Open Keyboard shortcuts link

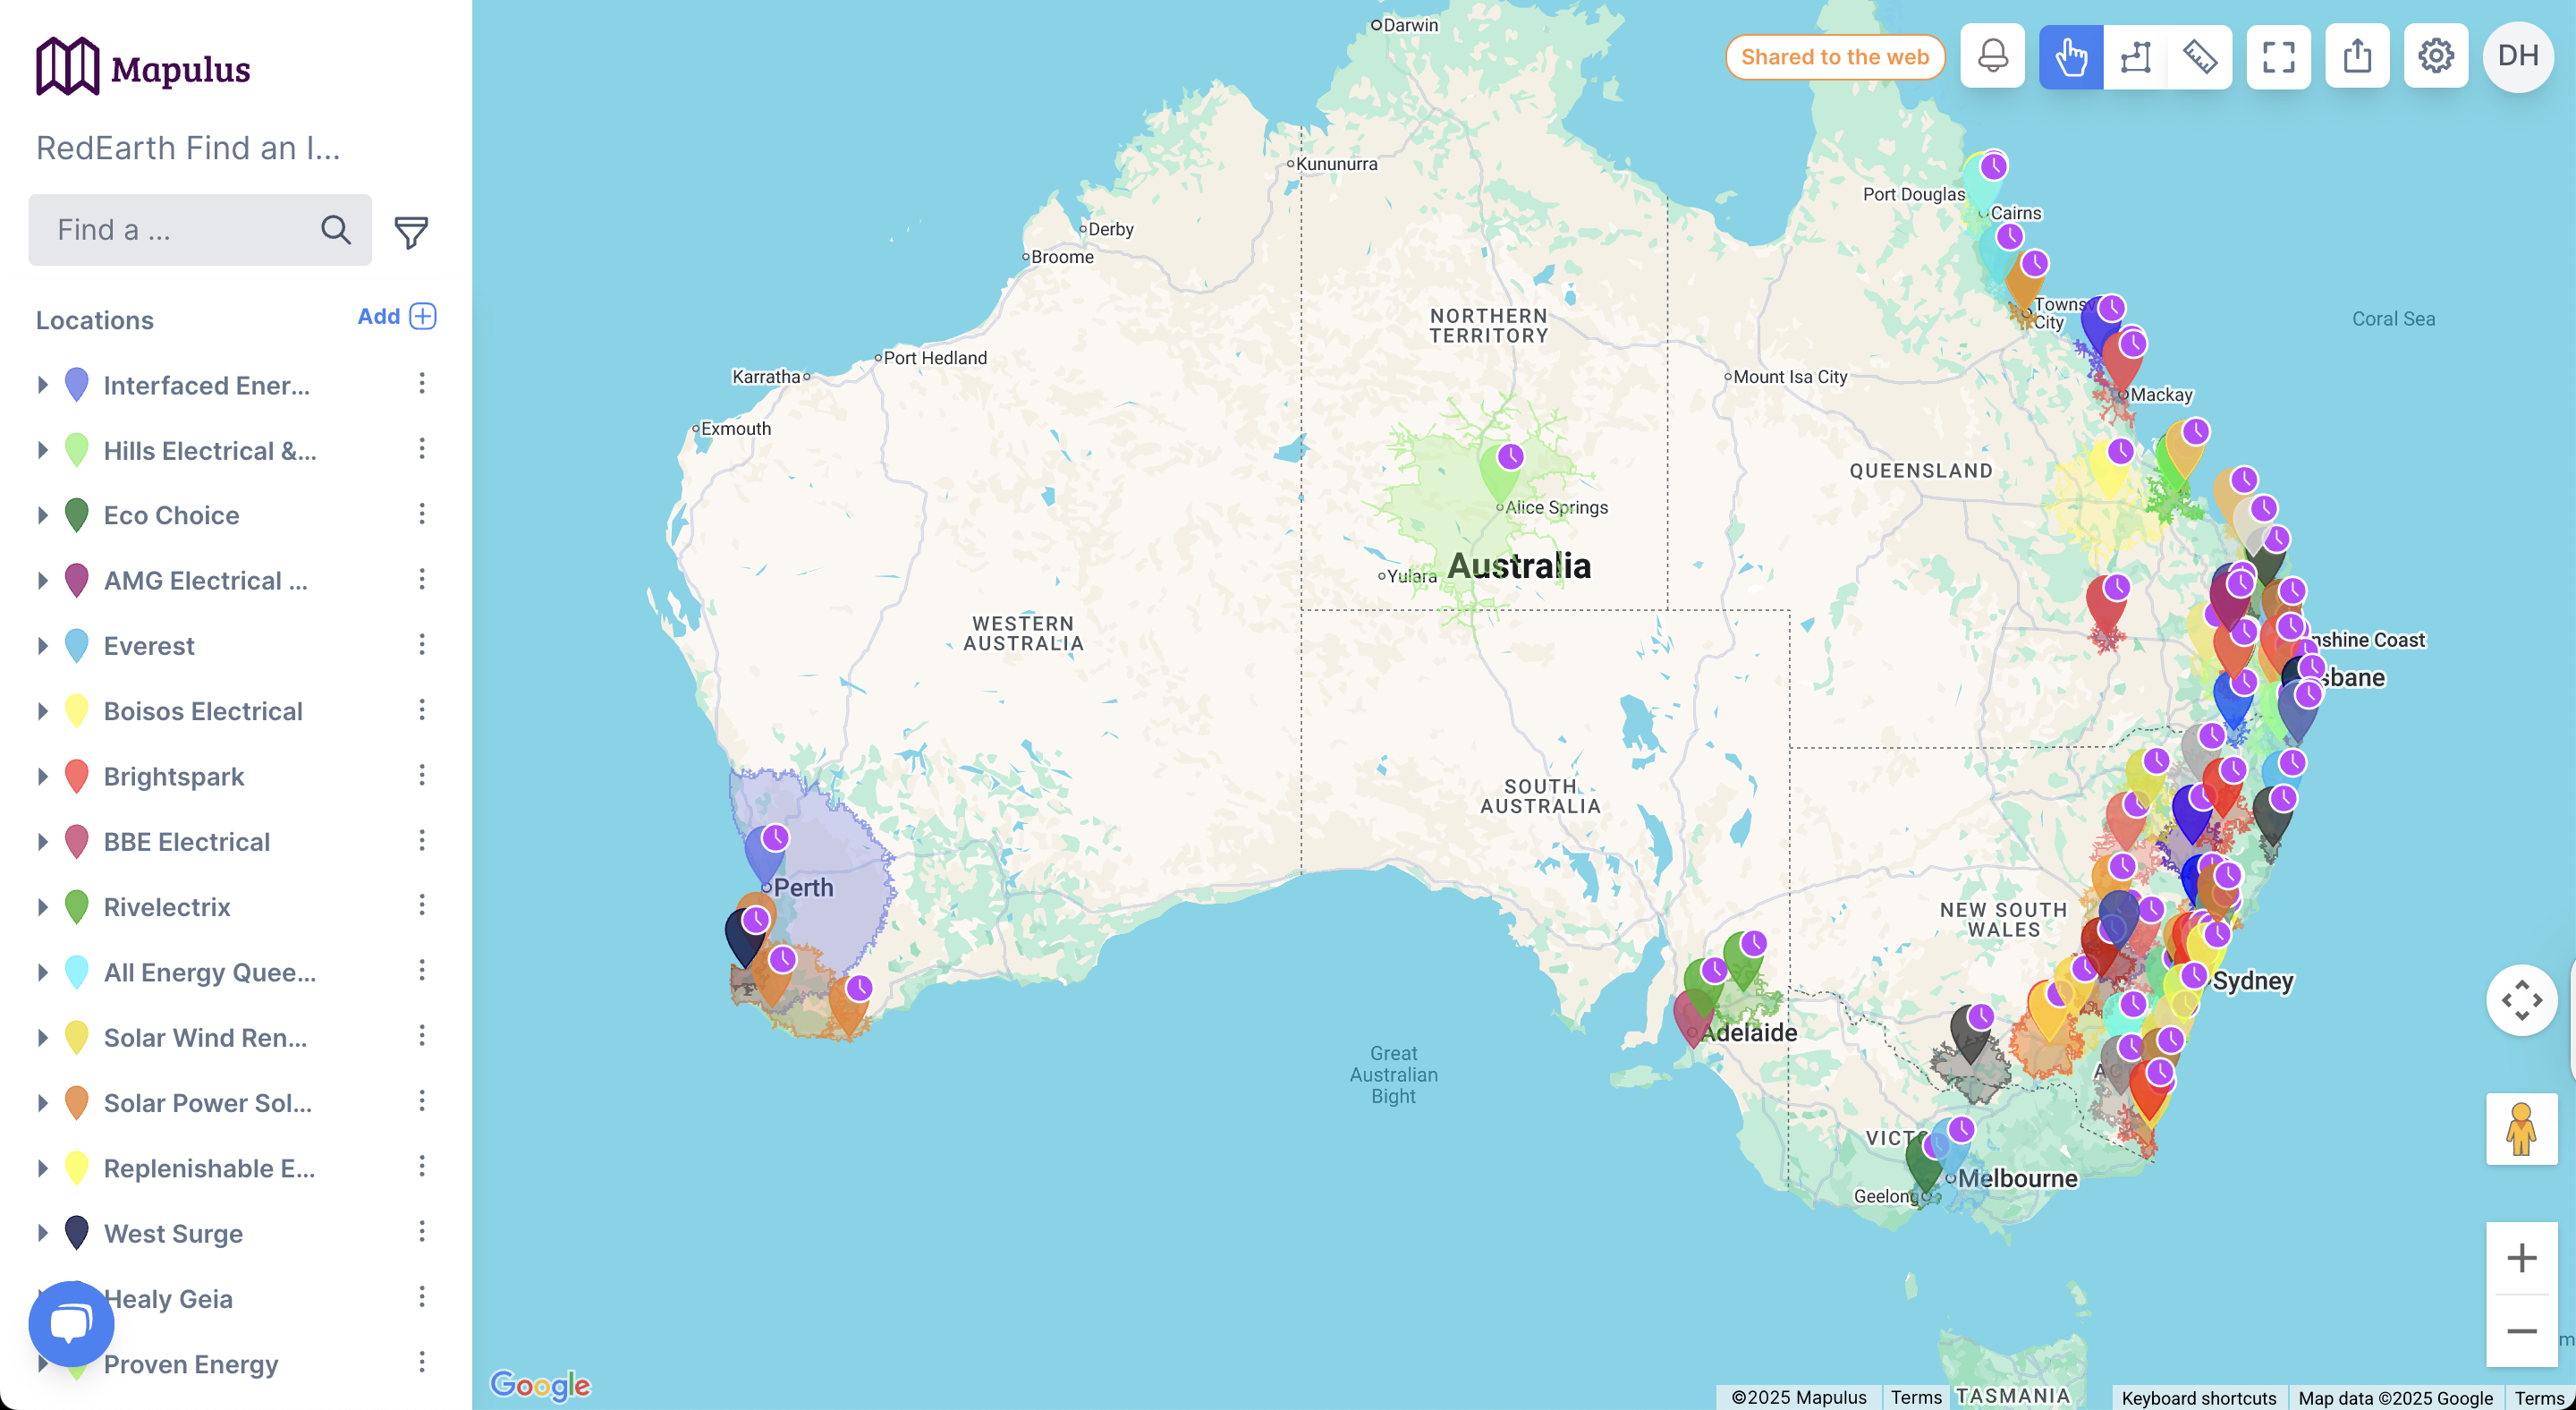2199,1398
